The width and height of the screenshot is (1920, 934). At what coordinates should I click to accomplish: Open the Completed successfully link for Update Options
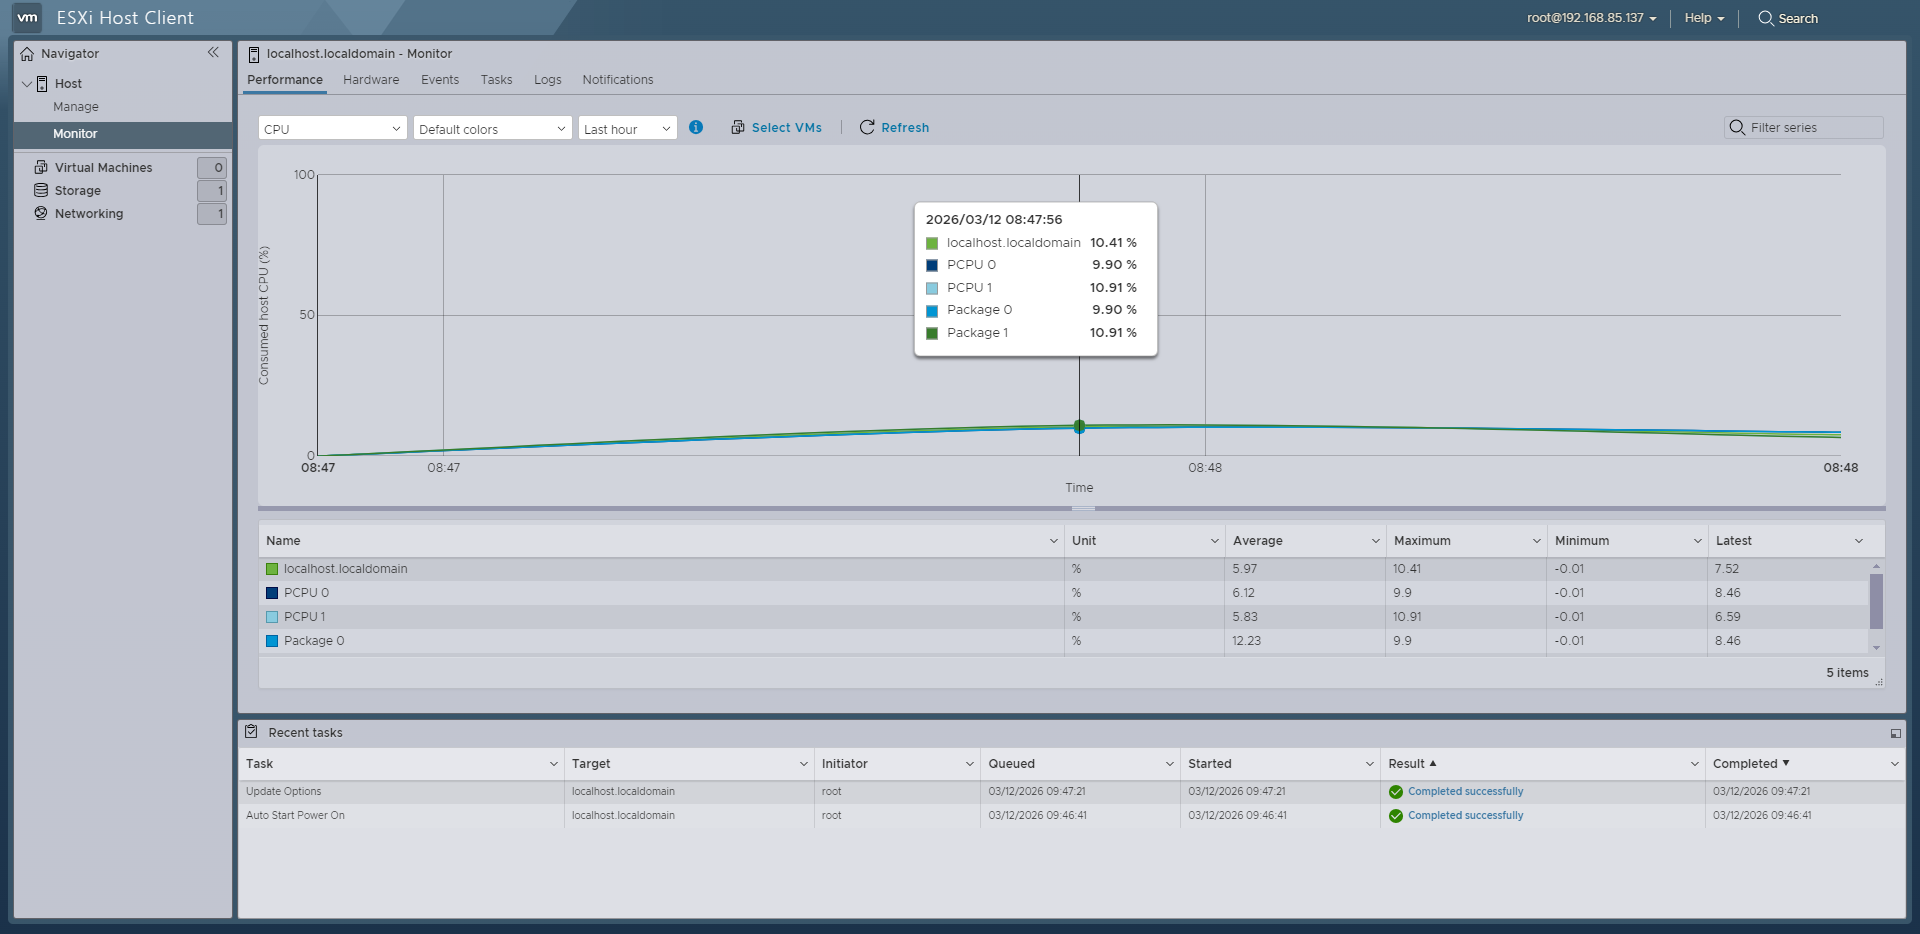(1464, 791)
